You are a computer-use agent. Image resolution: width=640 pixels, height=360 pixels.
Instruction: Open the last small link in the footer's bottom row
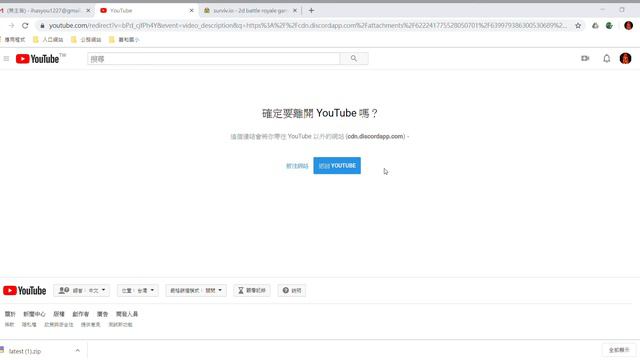pyautogui.click(x=120, y=324)
